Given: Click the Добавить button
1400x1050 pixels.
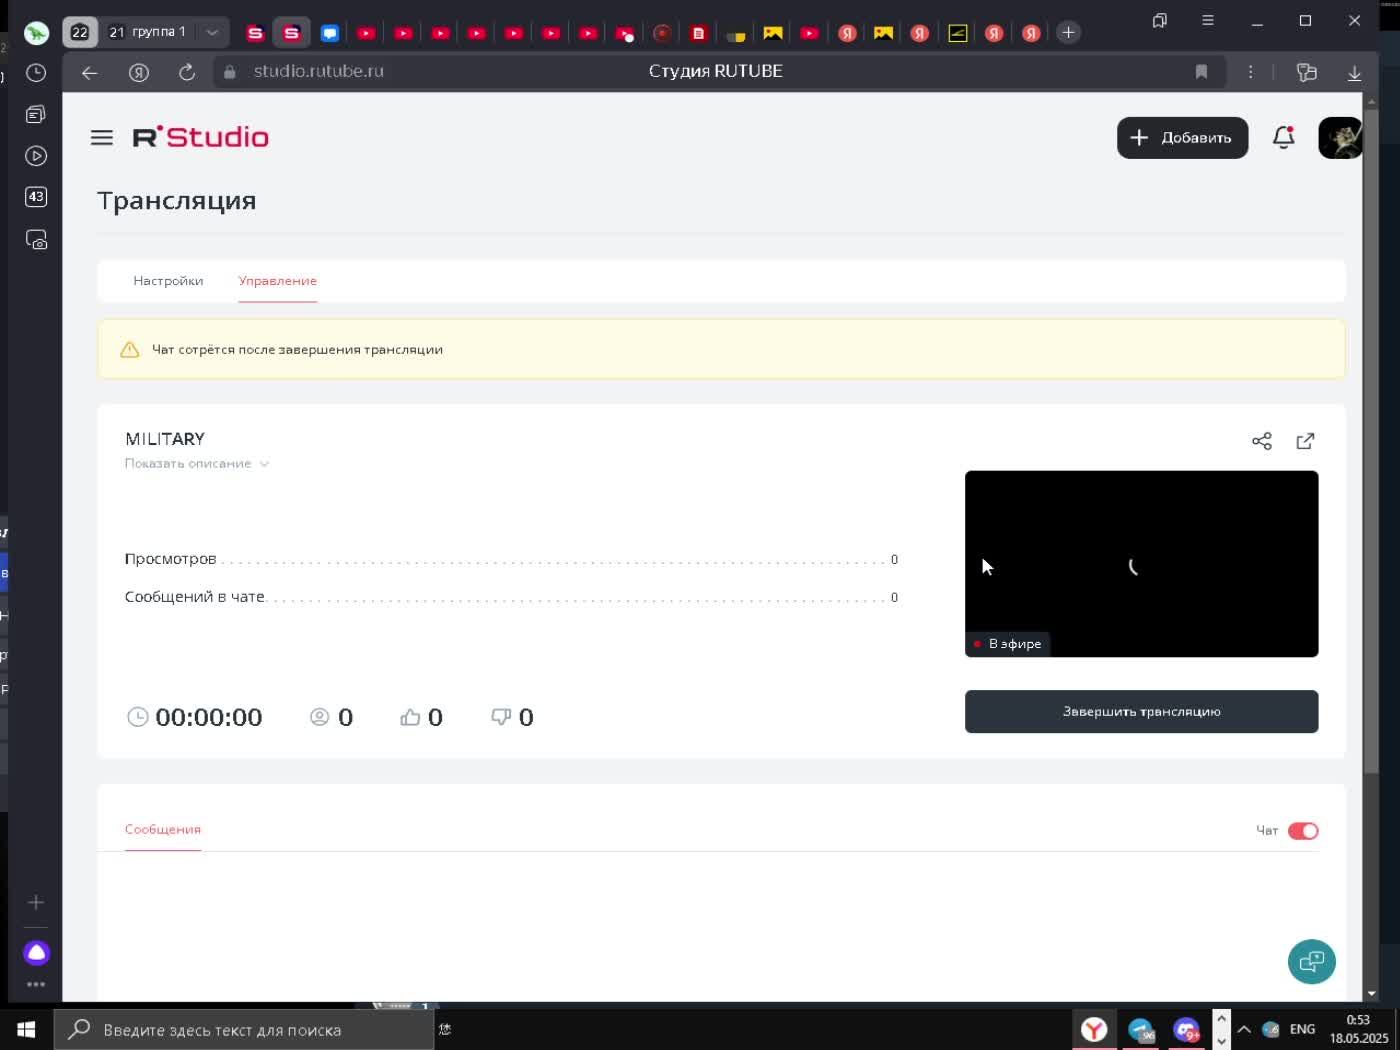Looking at the screenshot, I should 1182,138.
